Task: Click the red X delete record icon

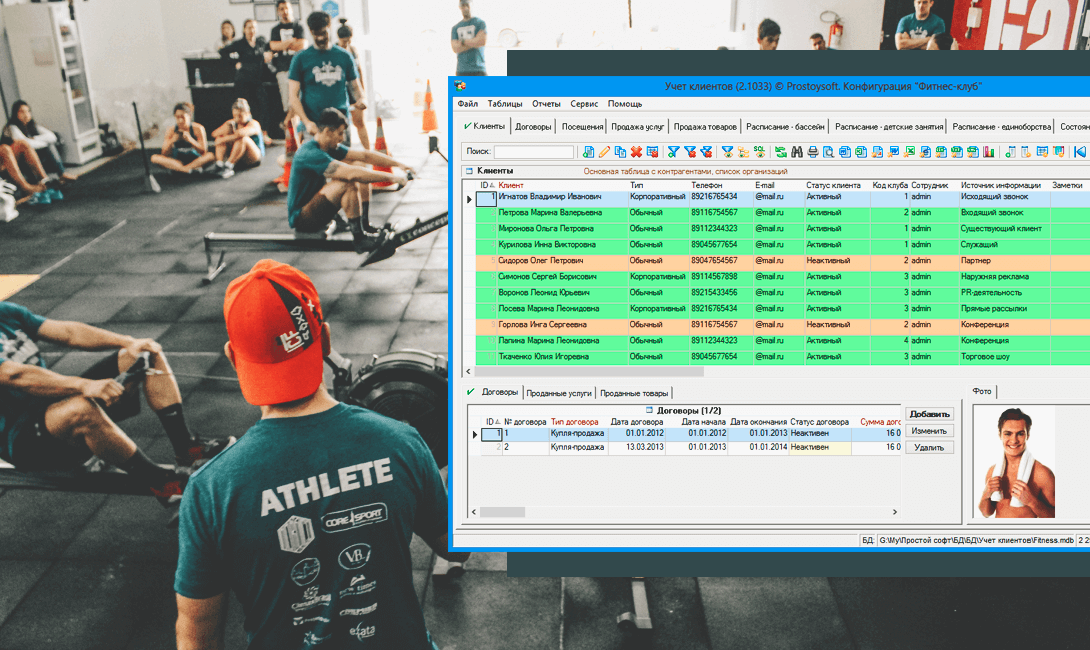Action: pos(636,152)
